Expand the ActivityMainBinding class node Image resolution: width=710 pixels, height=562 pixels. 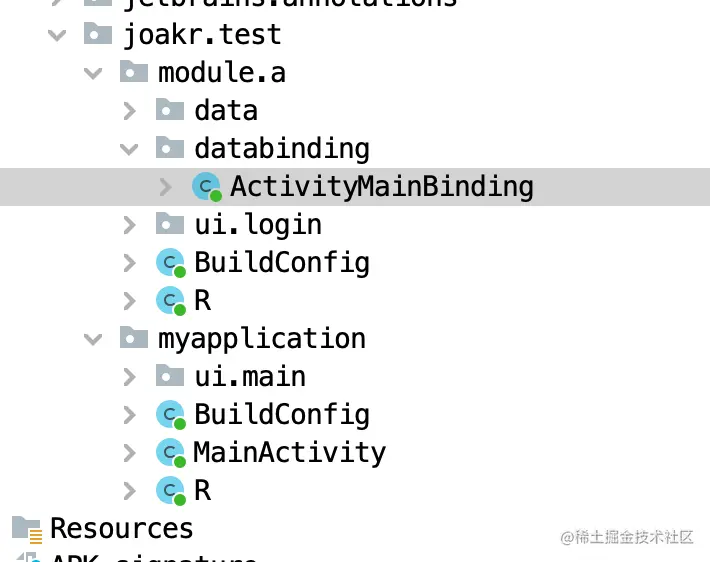[x=166, y=187]
